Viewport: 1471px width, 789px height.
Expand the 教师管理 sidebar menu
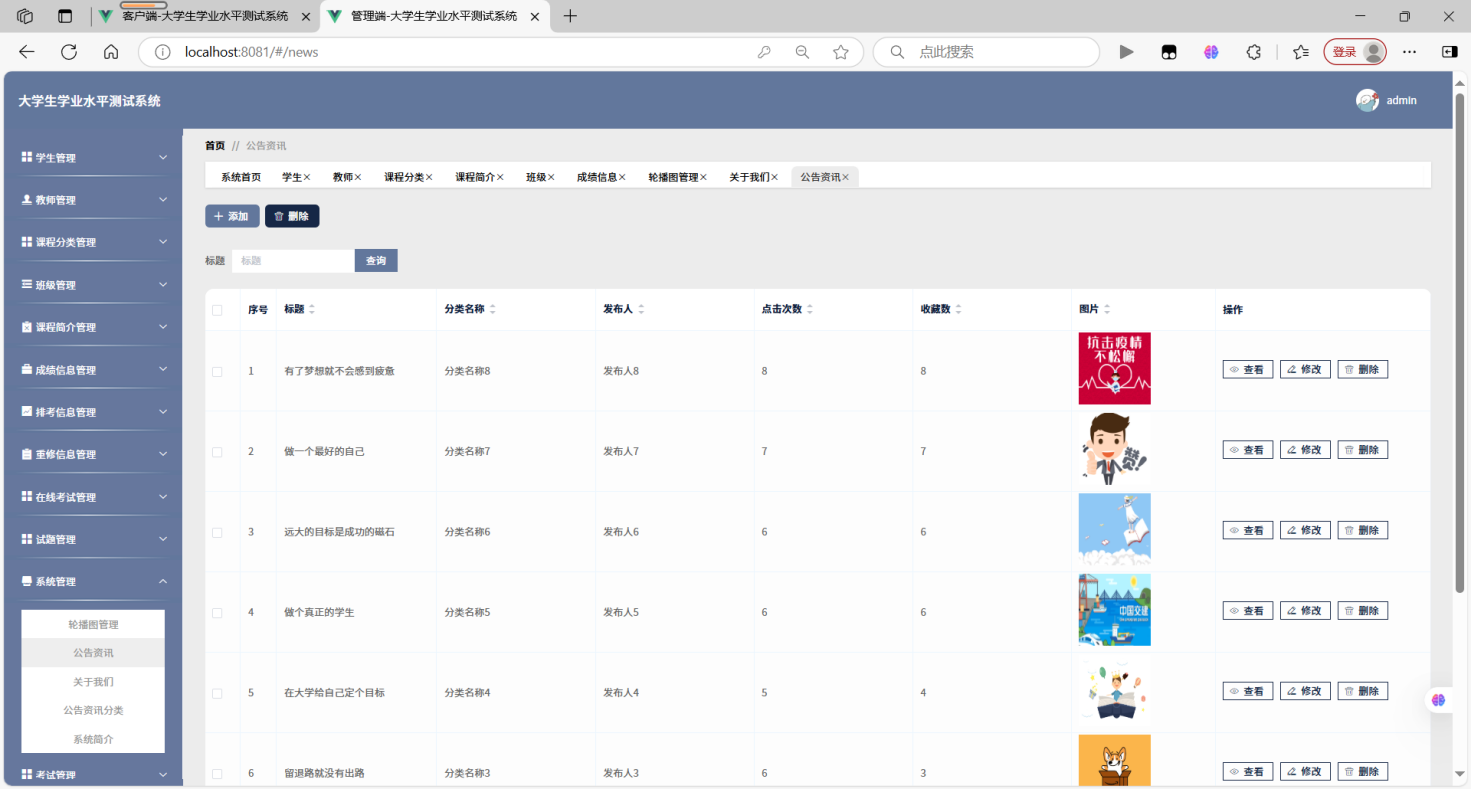[x=94, y=200]
